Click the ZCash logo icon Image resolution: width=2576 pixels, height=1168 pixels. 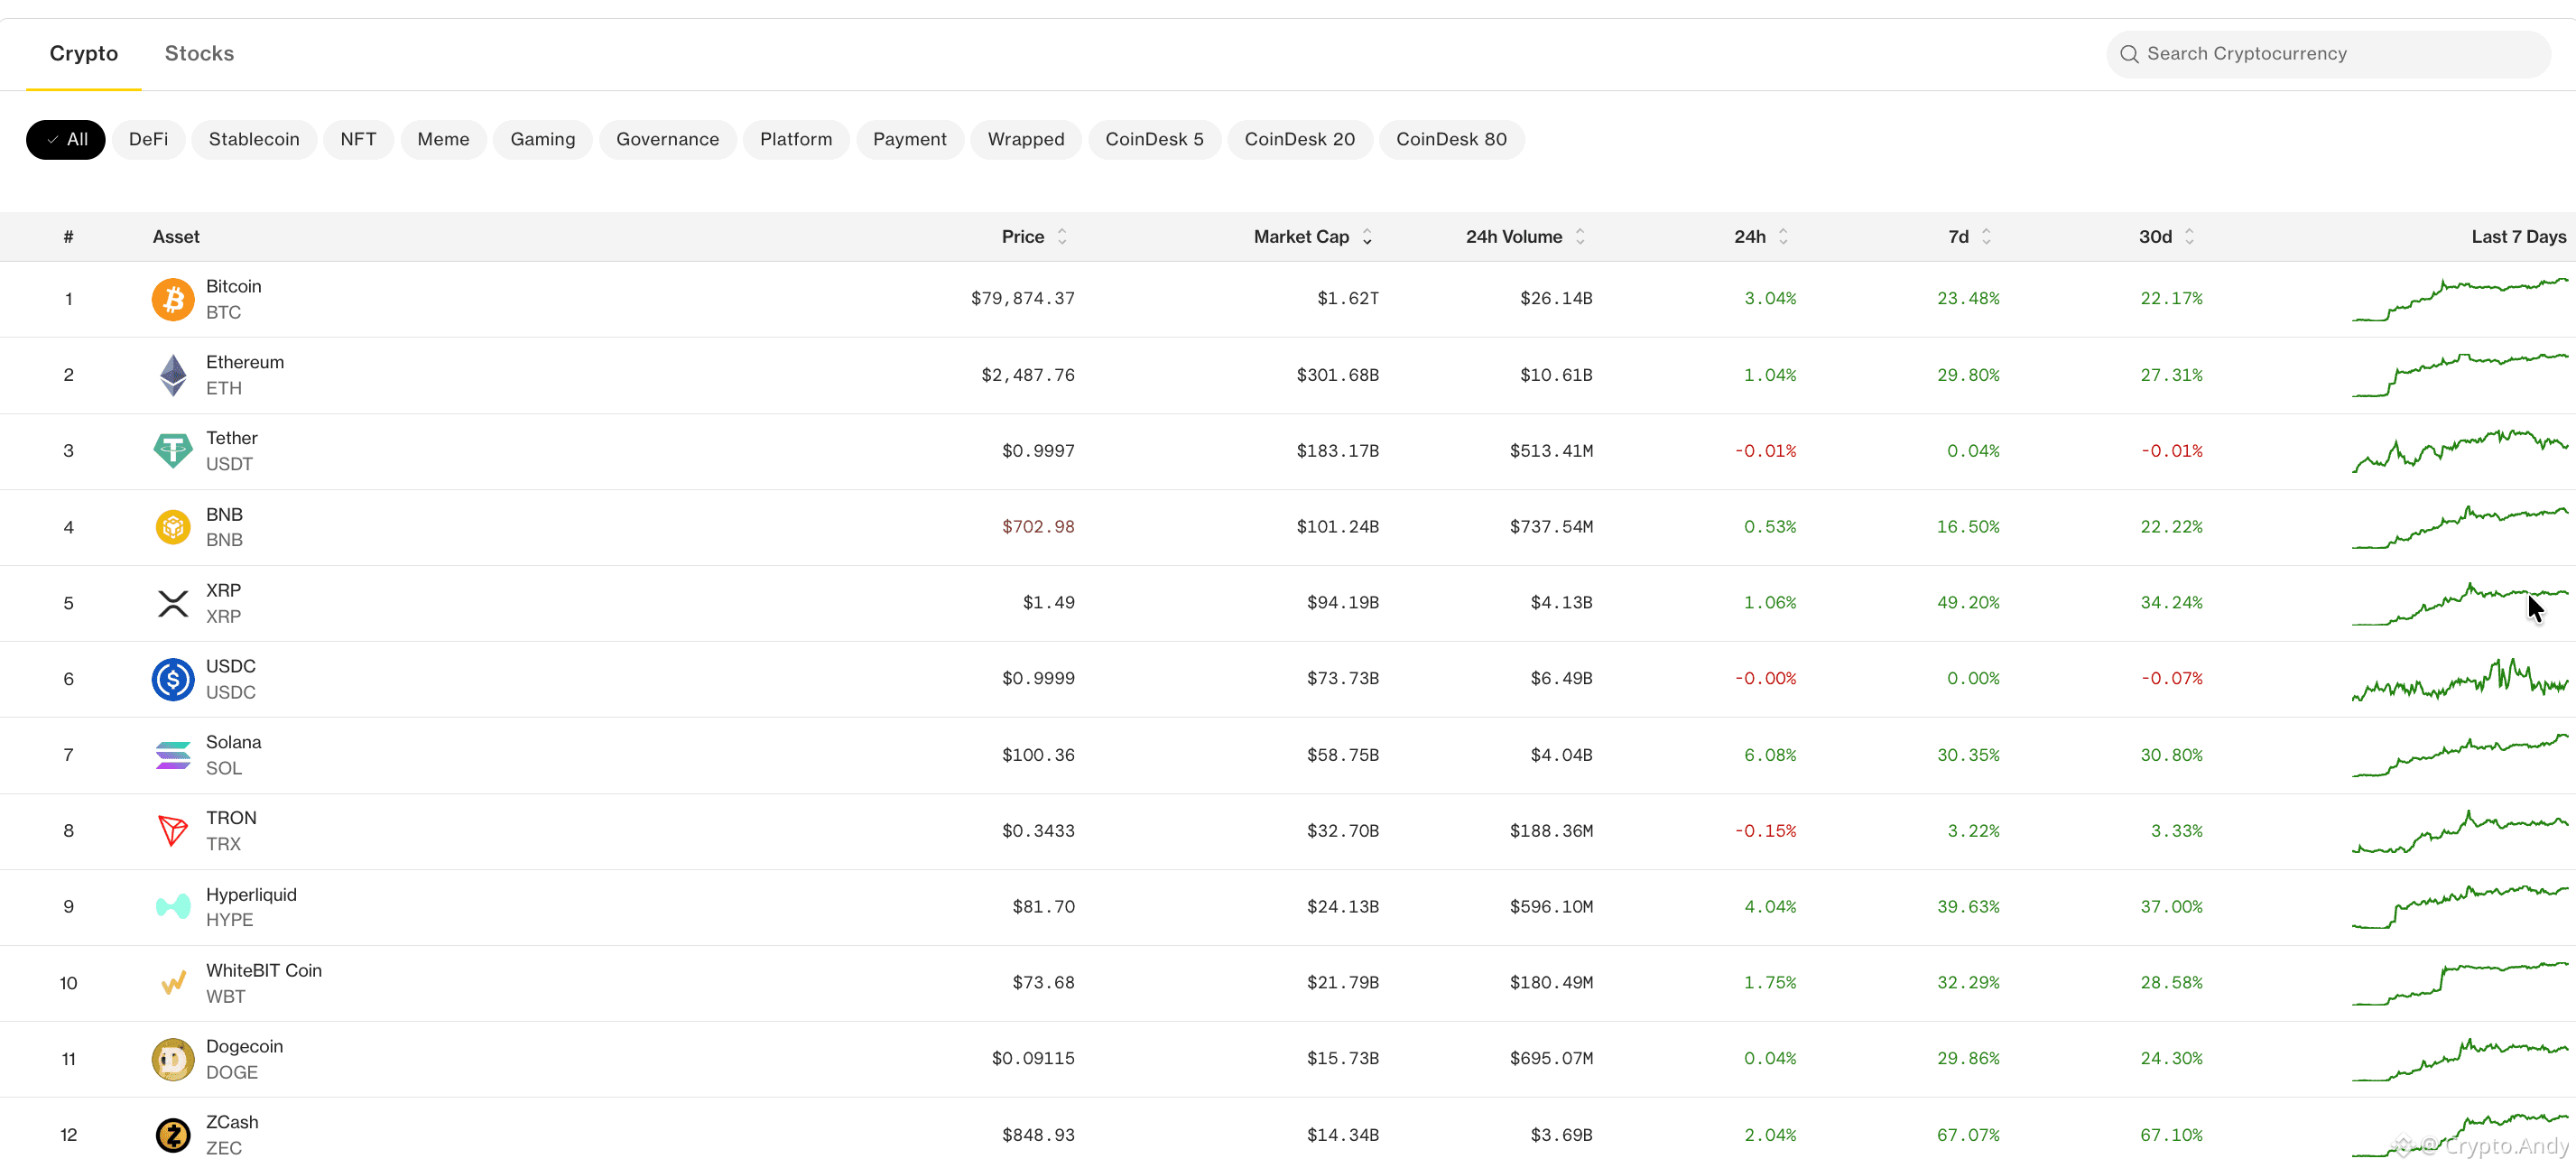pyautogui.click(x=173, y=1135)
